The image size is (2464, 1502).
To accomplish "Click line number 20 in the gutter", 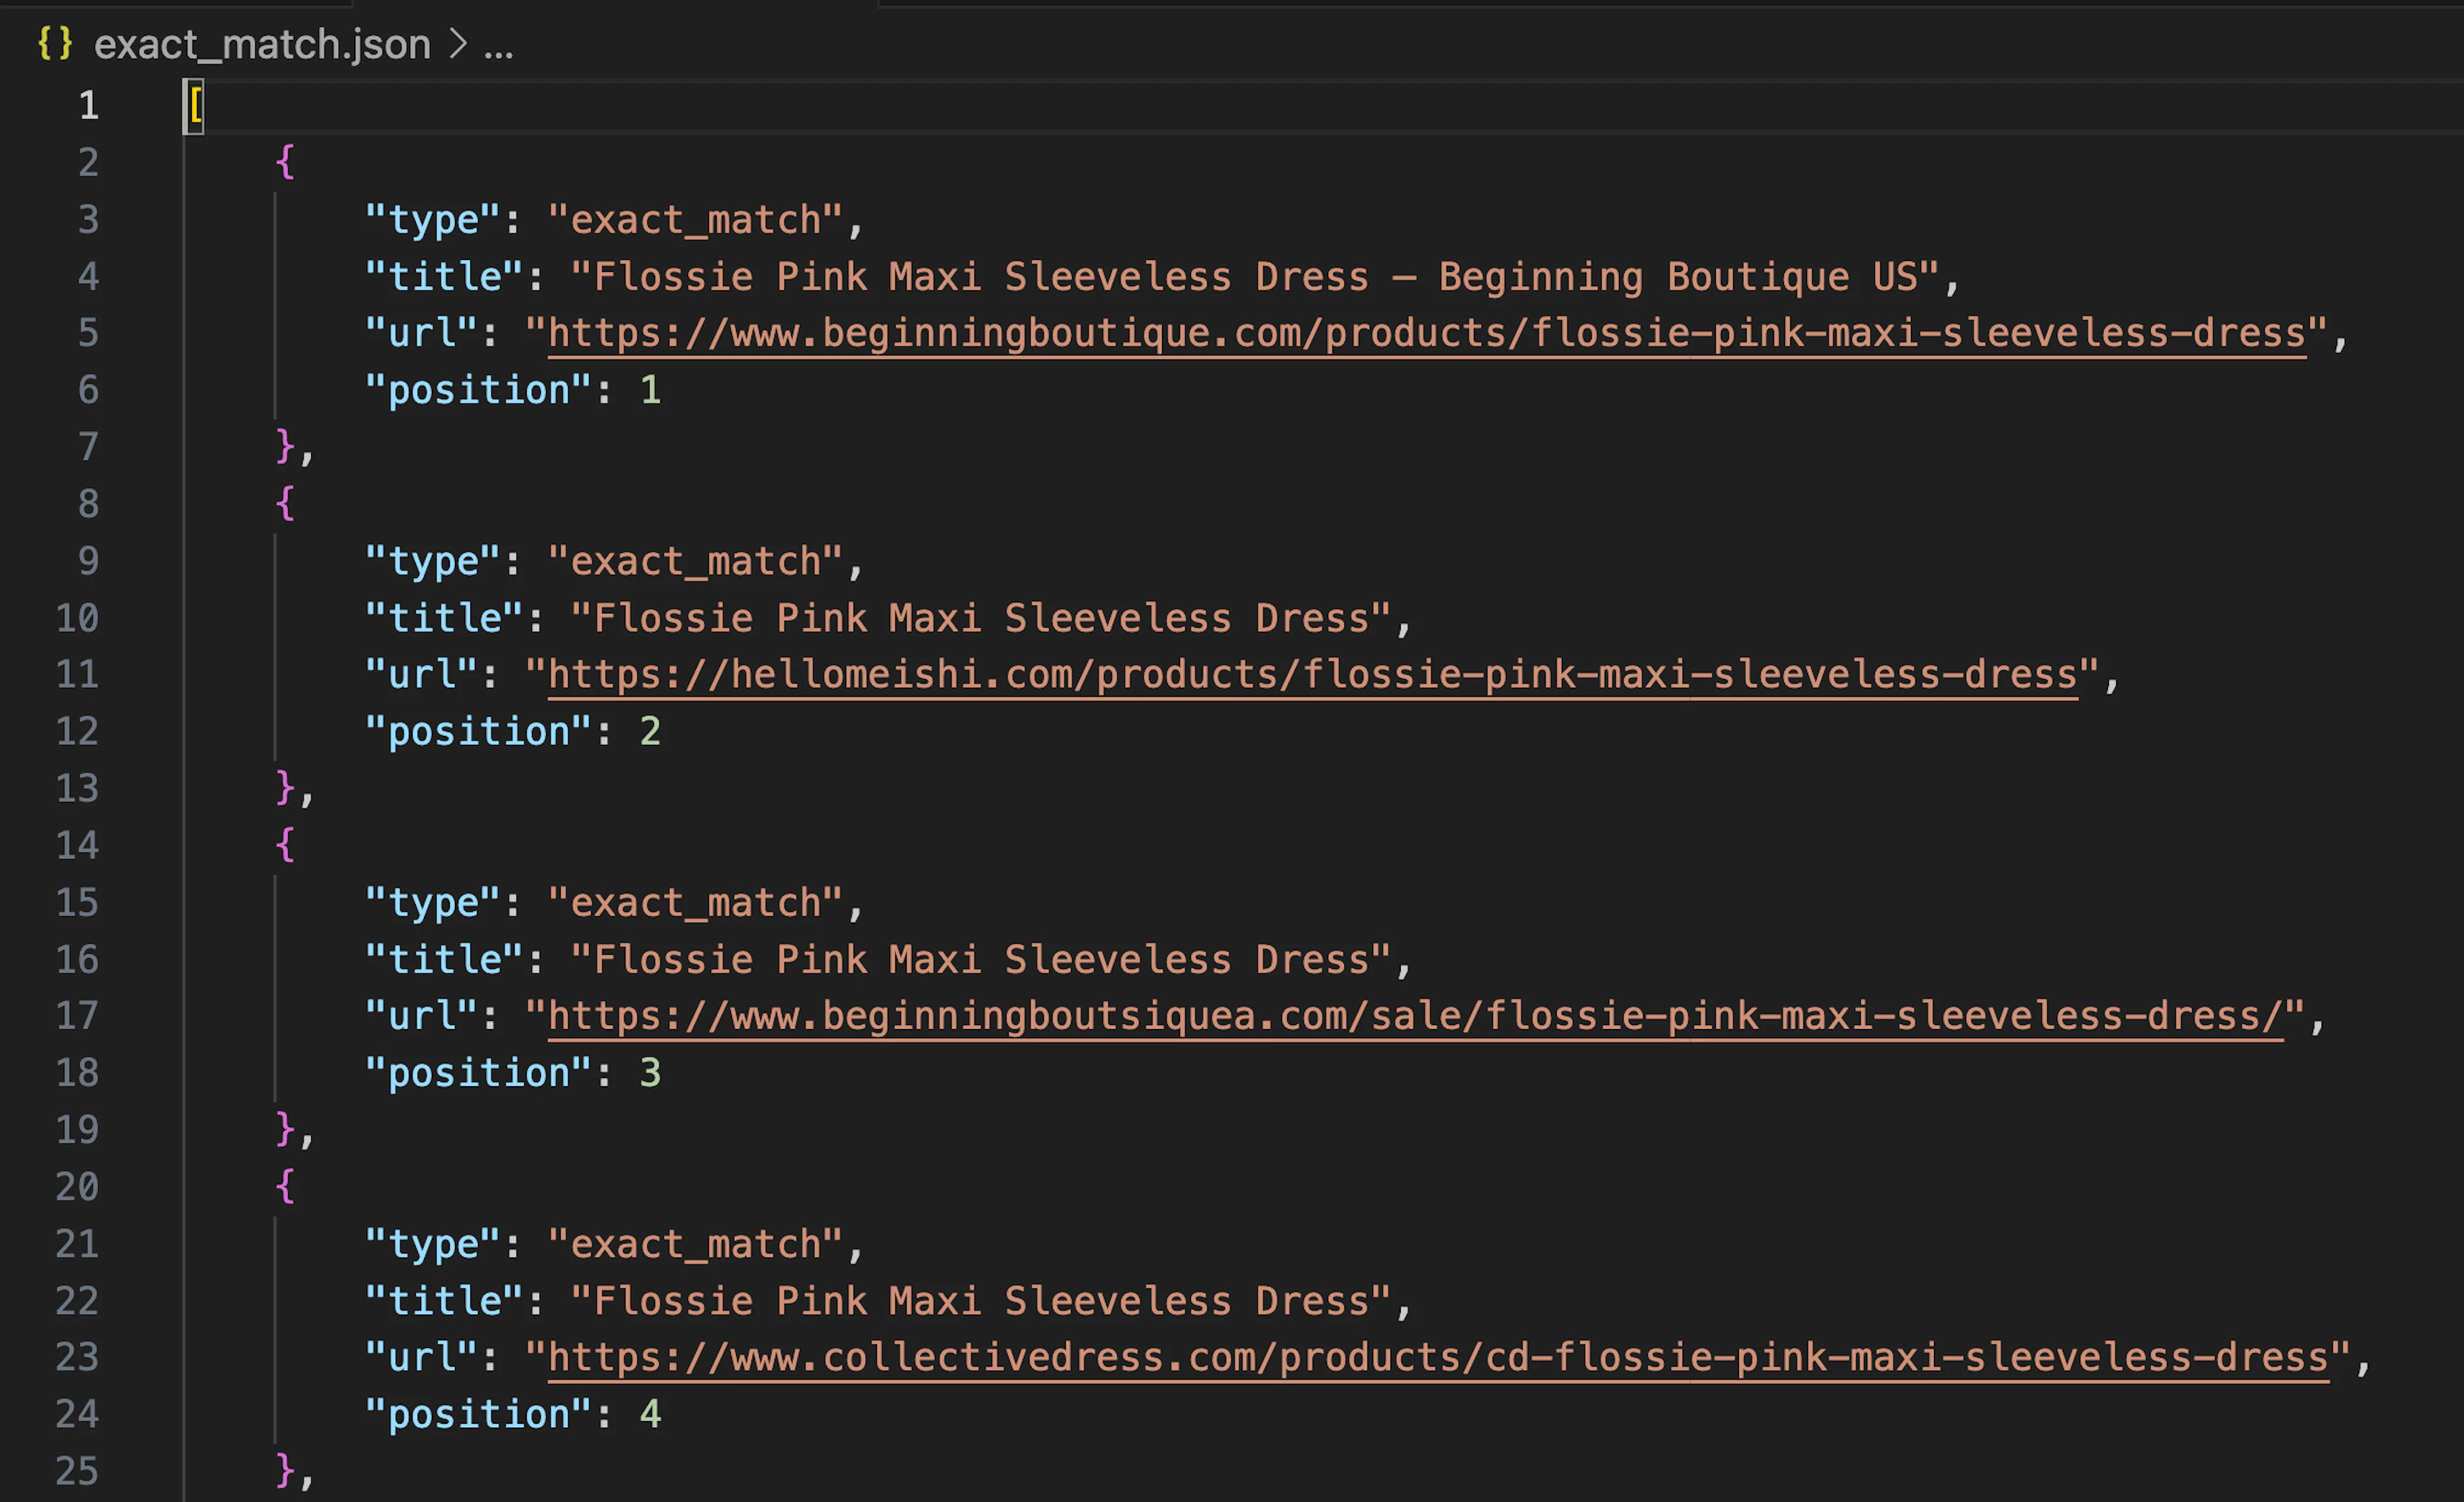I will [77, 1187].
